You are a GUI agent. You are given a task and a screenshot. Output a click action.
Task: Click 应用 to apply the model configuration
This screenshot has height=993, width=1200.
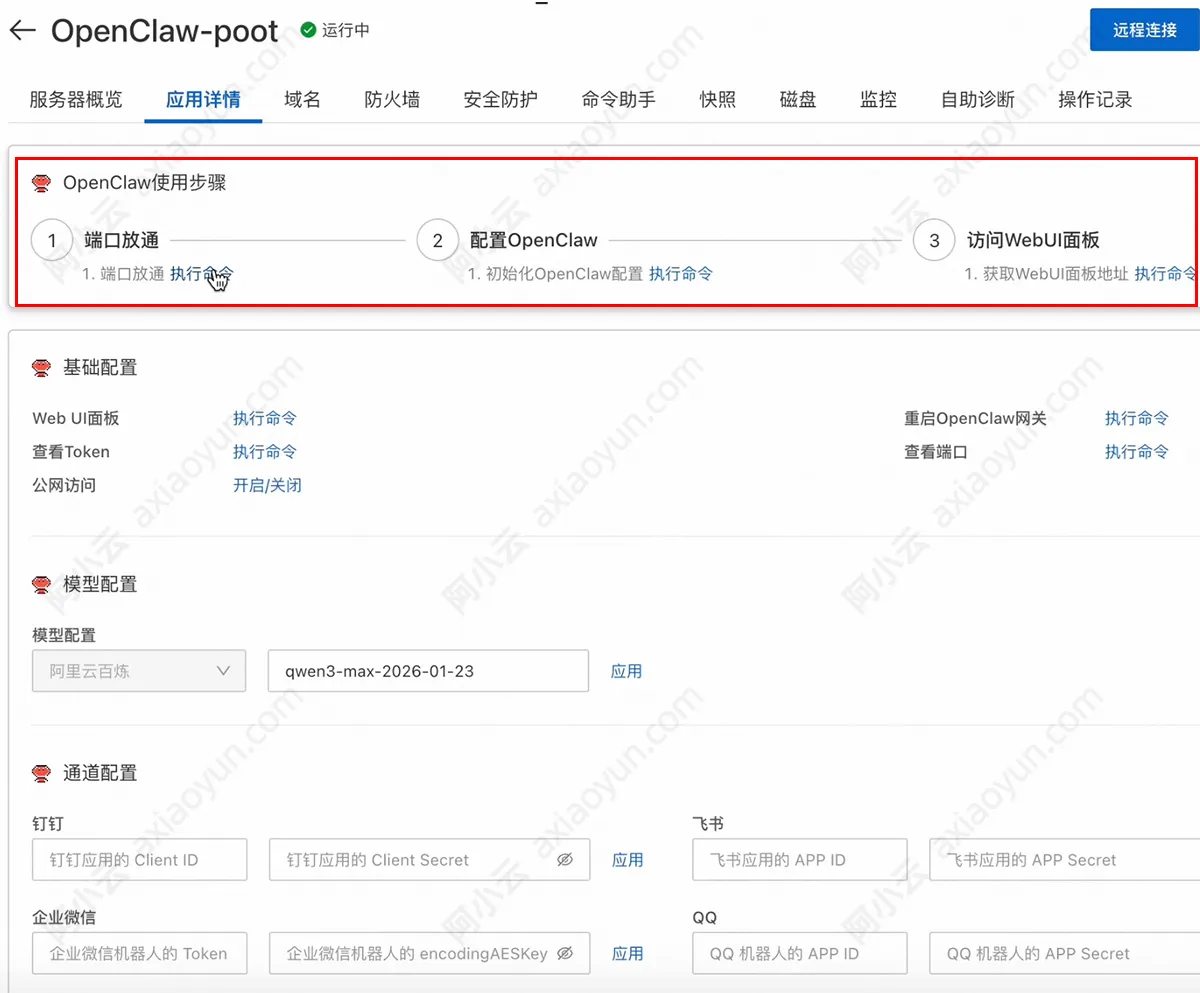pyautogui.click(x=626, y=671)
